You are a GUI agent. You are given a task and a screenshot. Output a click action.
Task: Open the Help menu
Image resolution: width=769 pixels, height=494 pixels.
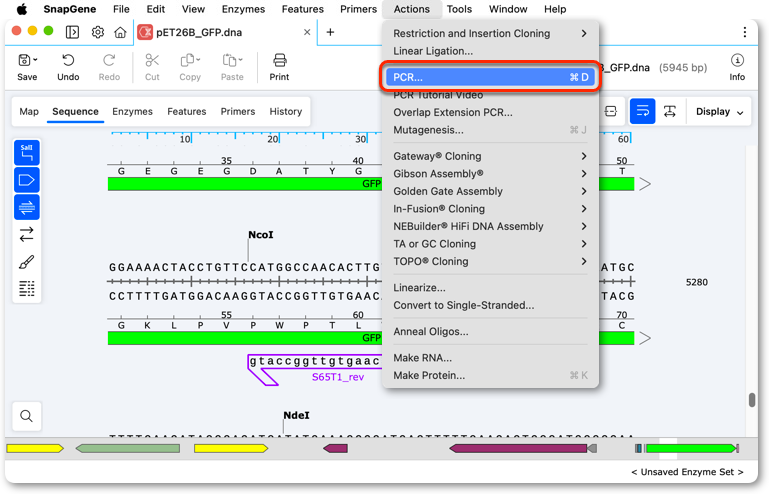pyautogui.click(x=555, y=9)
